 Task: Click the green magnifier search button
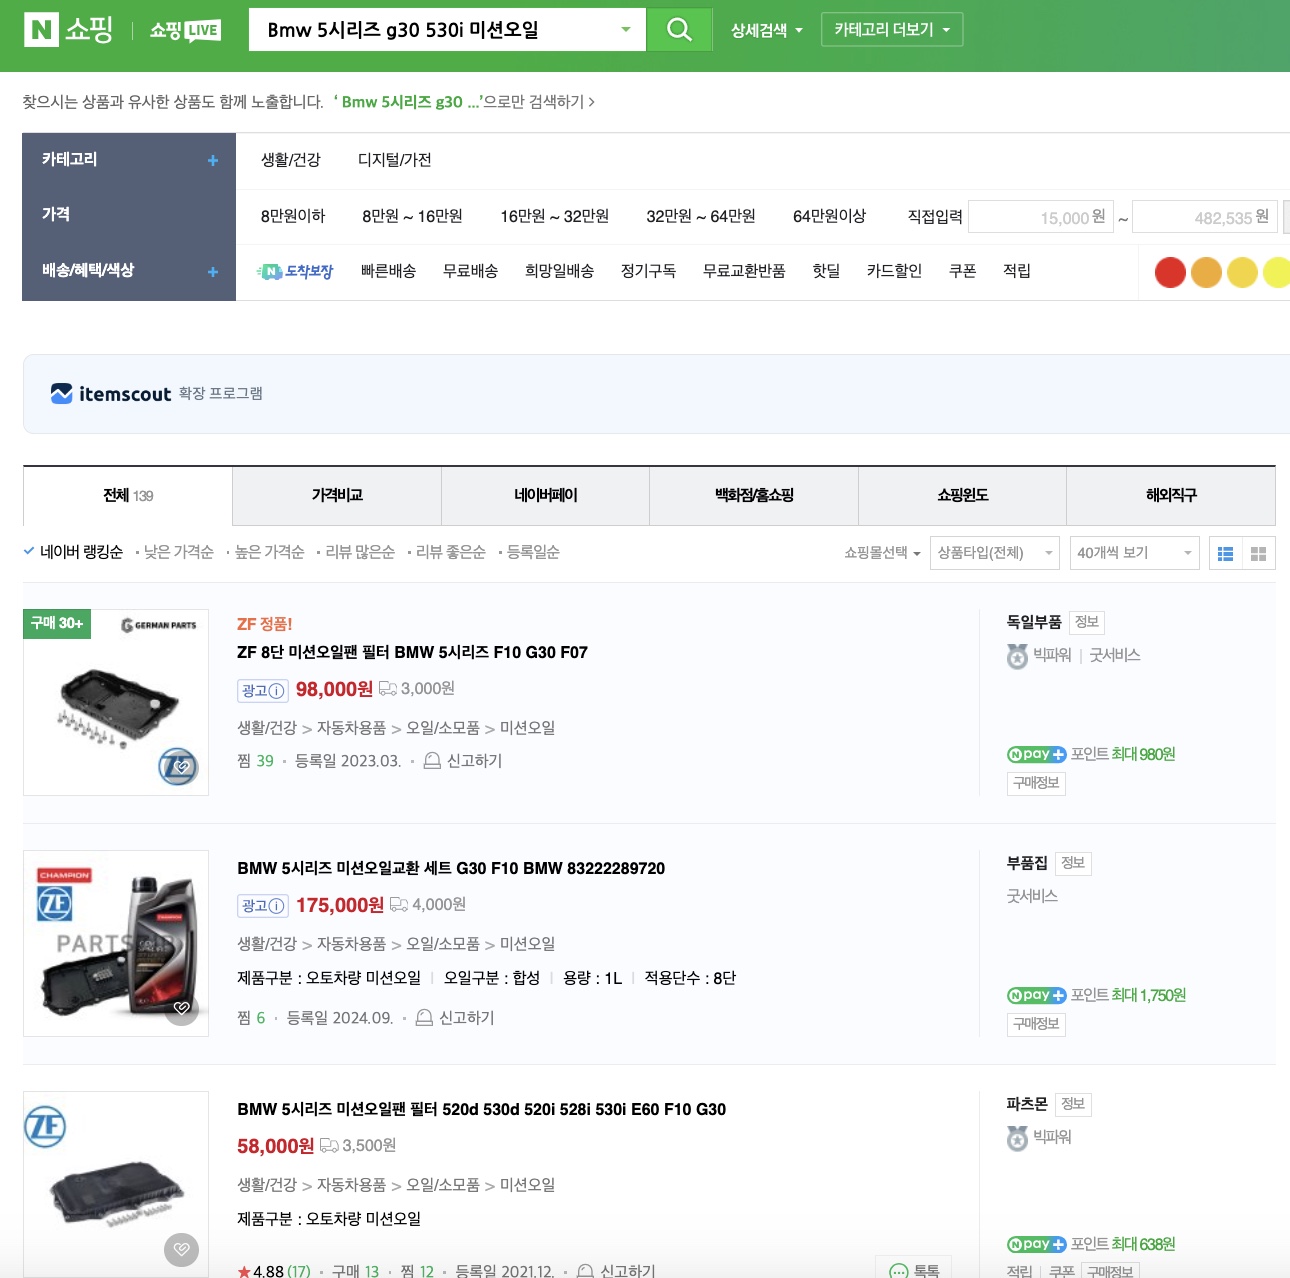pyautogui.click(x=679, y=30)
